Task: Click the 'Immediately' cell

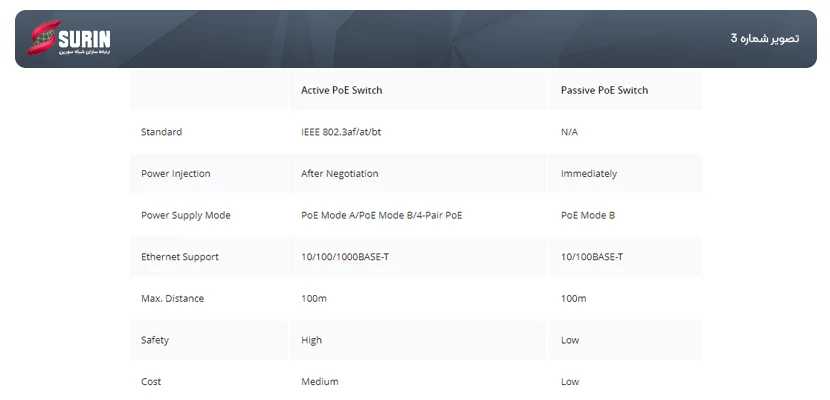Action: (x=589, y=174)
